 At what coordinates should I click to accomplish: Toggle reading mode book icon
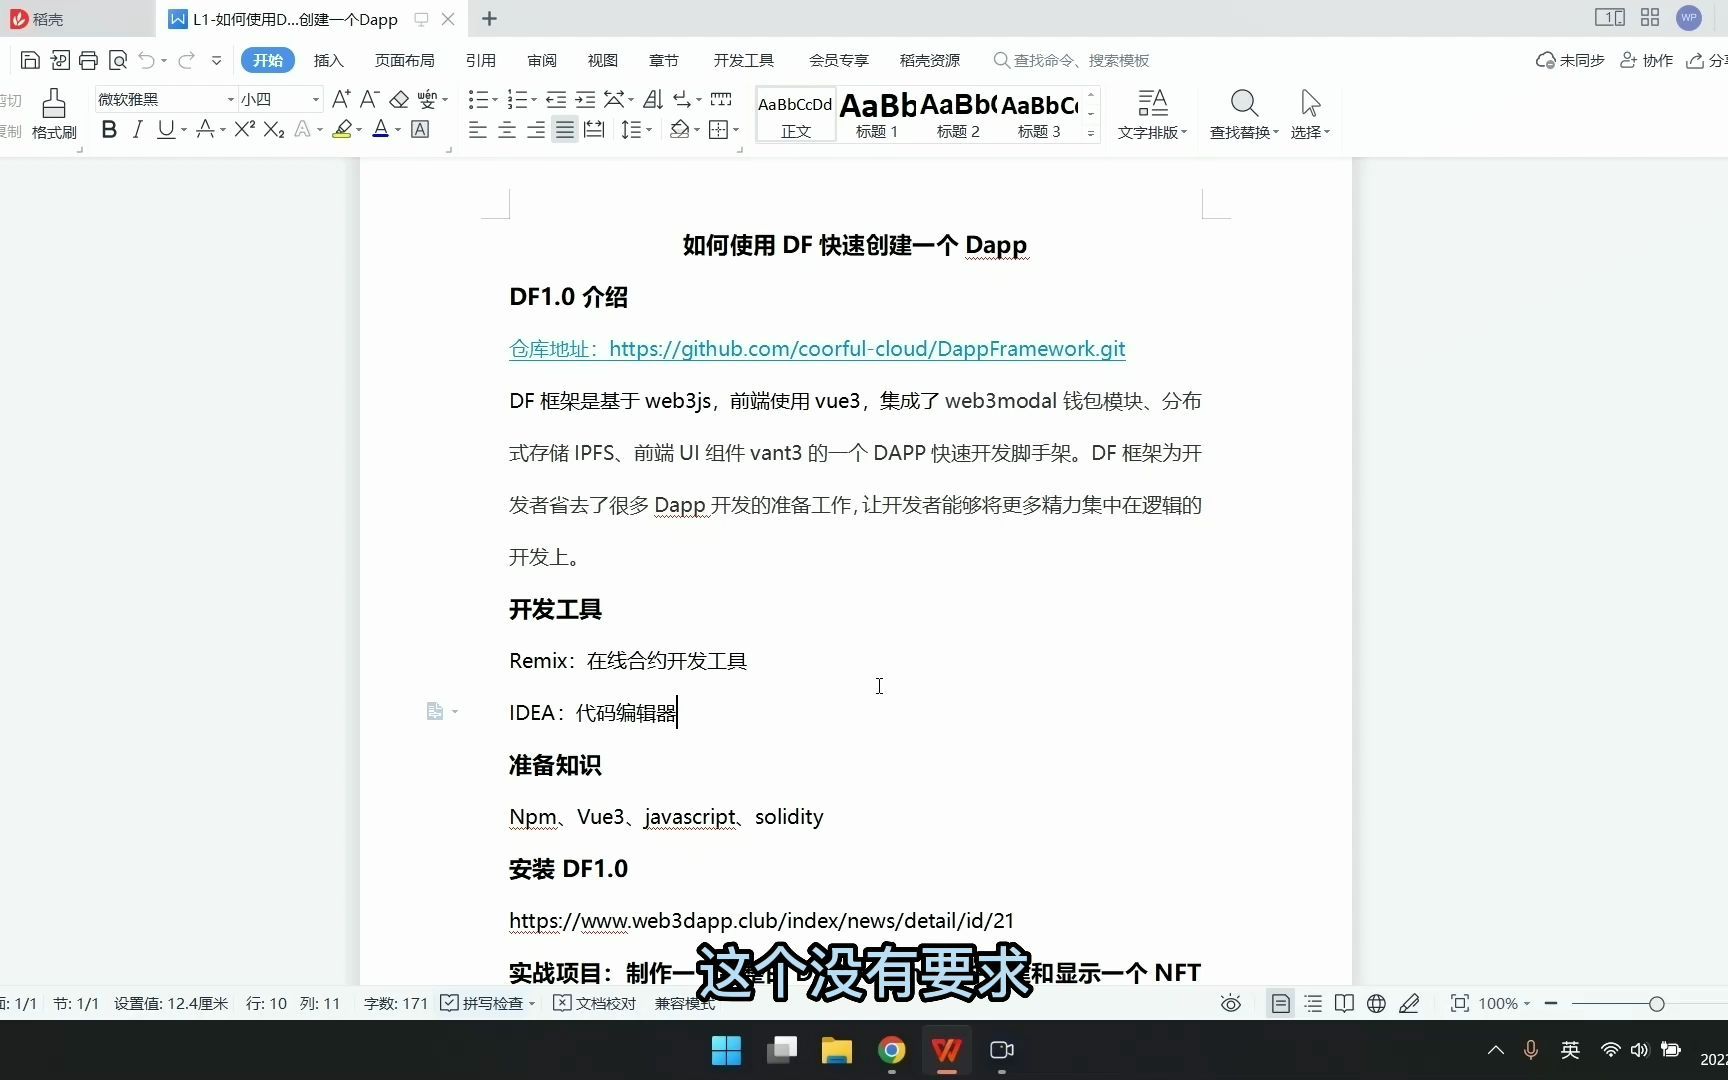pyautogui.click(x=1345, y=1003)
